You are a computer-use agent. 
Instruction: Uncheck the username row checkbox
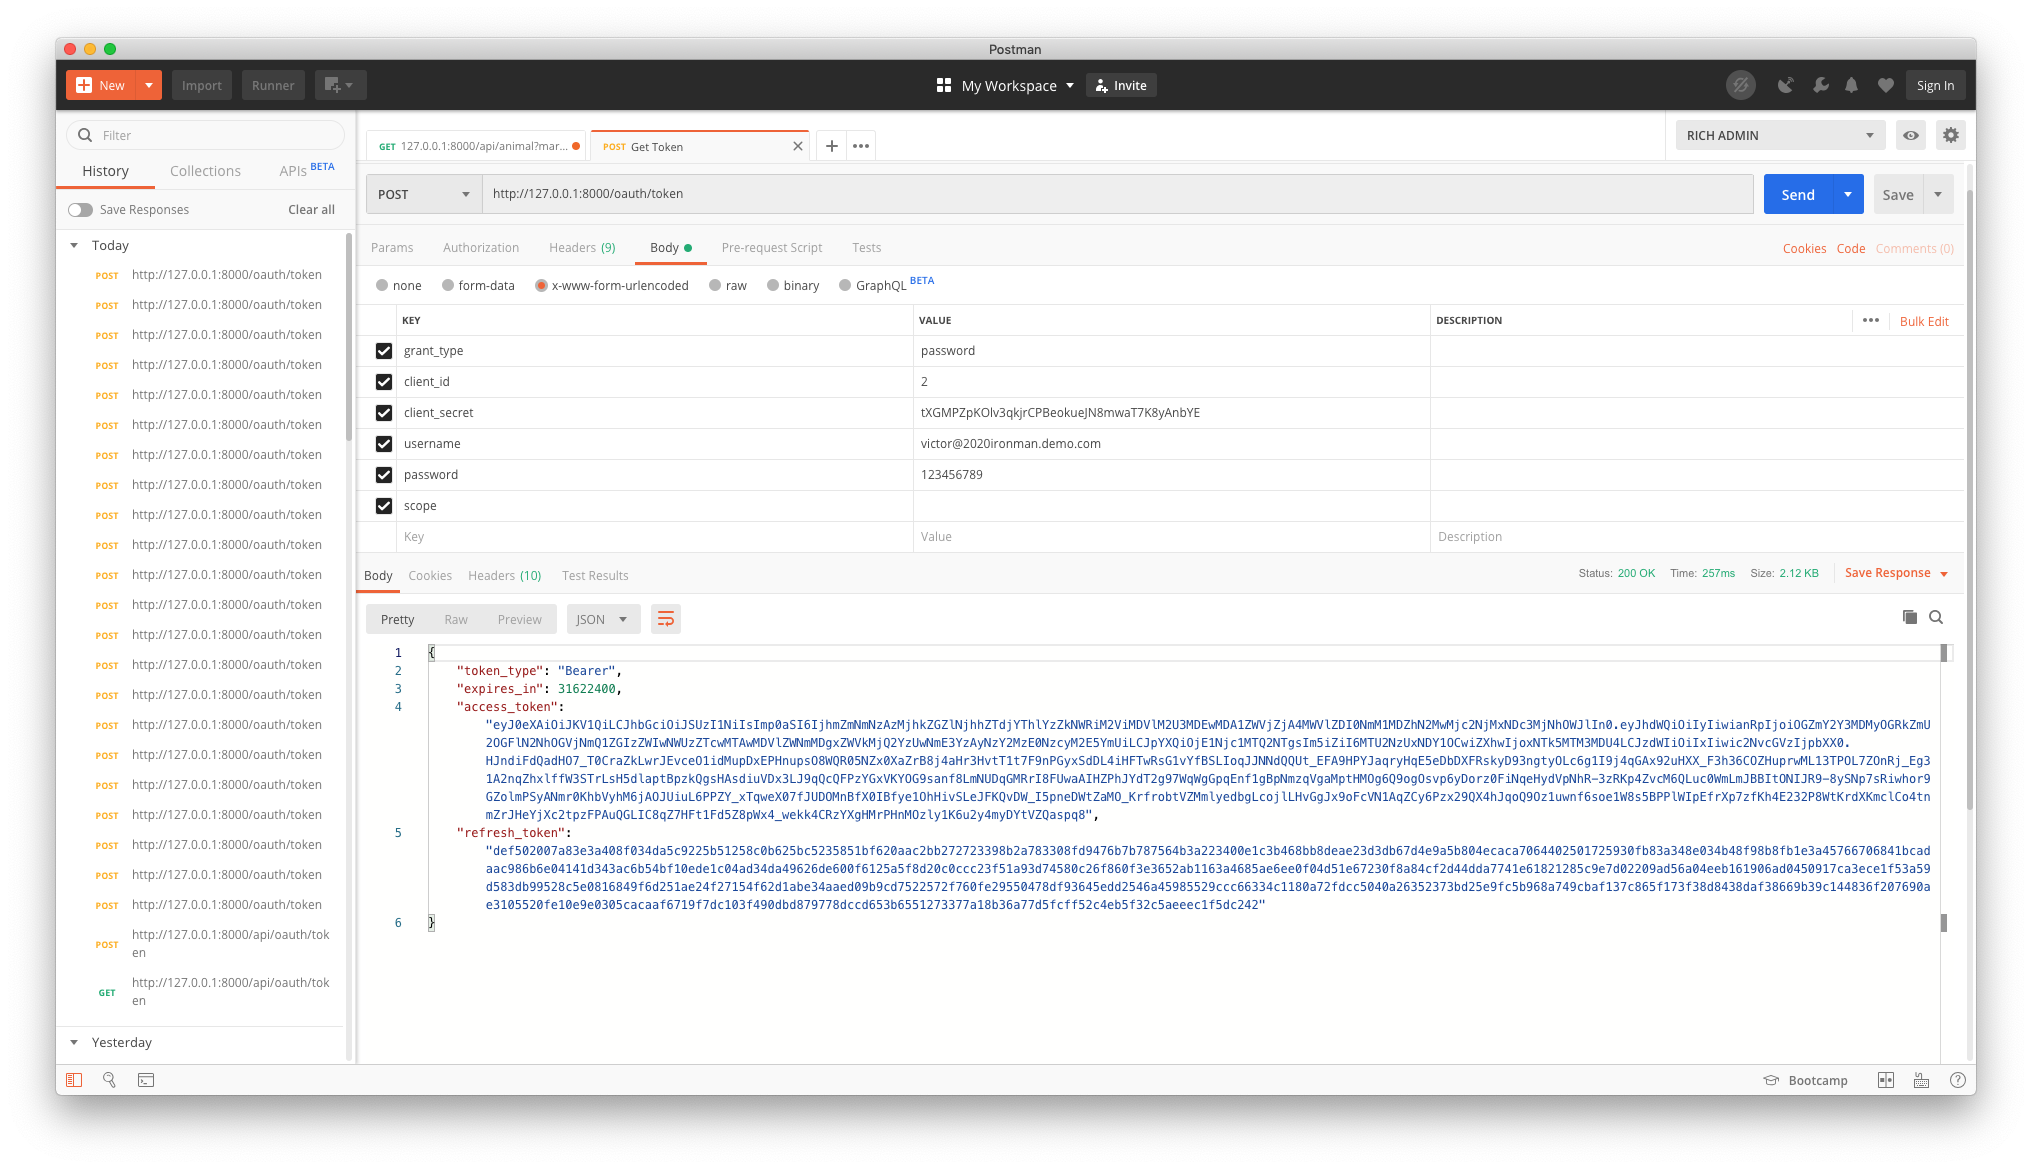[x=384, y=444]
